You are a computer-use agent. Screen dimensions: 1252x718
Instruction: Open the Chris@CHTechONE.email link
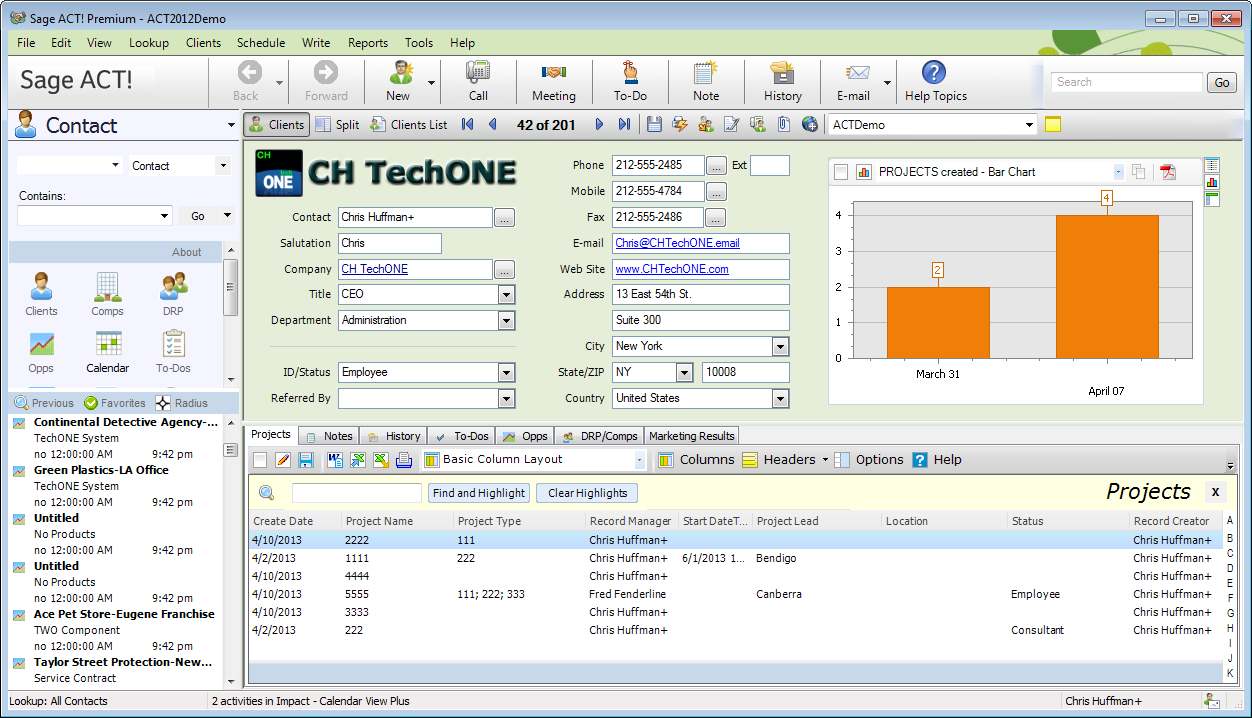click(x=678, y=243)
